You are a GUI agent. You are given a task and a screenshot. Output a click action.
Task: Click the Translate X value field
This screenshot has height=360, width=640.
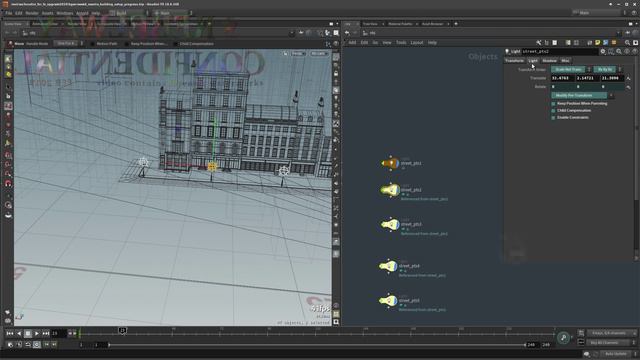[562, 78]
